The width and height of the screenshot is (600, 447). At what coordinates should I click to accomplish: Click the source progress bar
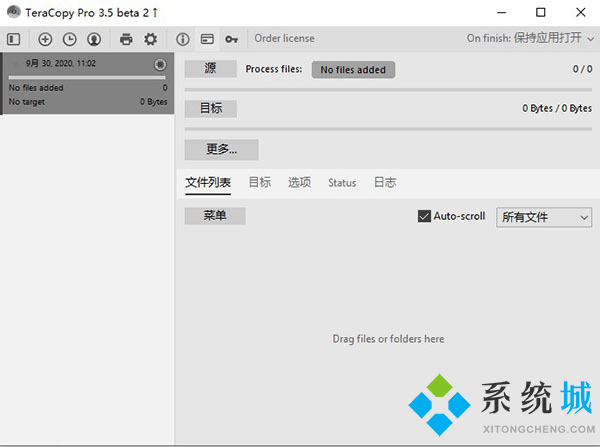[388, 90]
